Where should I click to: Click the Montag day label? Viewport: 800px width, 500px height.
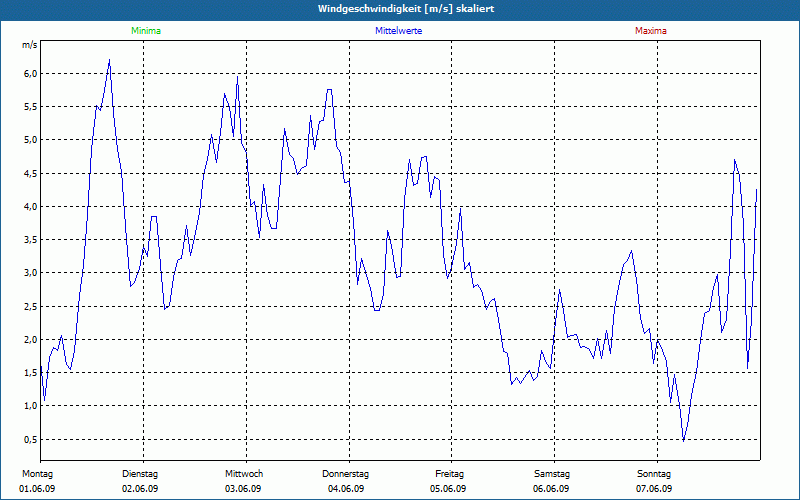coord(37,474)
